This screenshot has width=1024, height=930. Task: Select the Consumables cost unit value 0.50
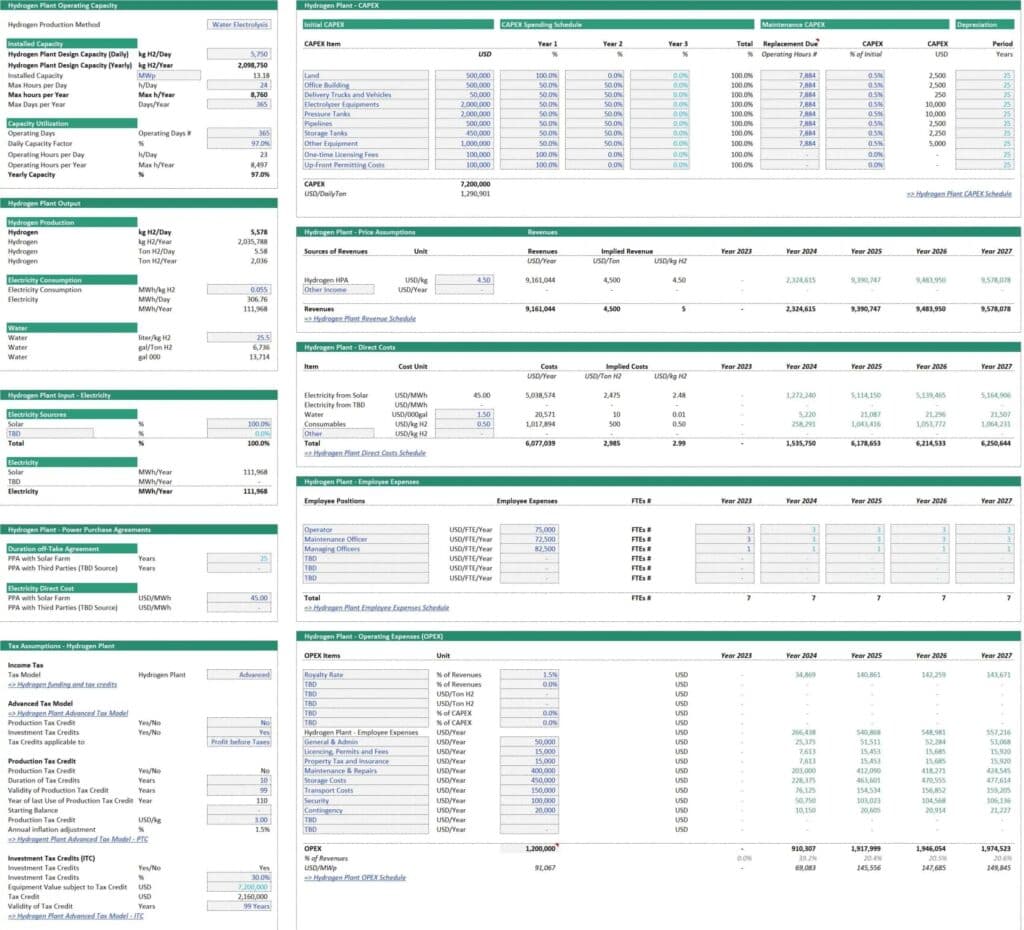click(x=464, y=425)
